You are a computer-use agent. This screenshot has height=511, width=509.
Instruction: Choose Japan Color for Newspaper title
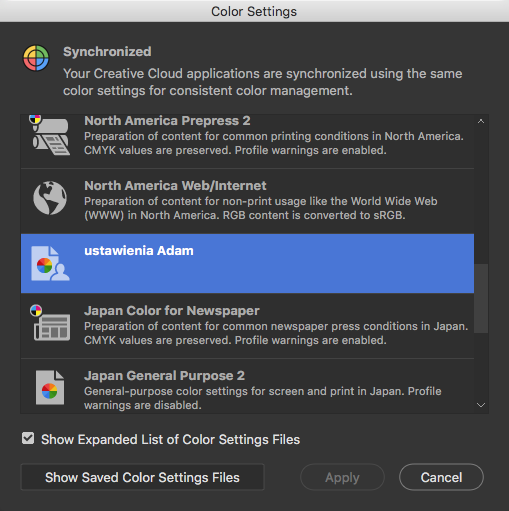point(172,311)
